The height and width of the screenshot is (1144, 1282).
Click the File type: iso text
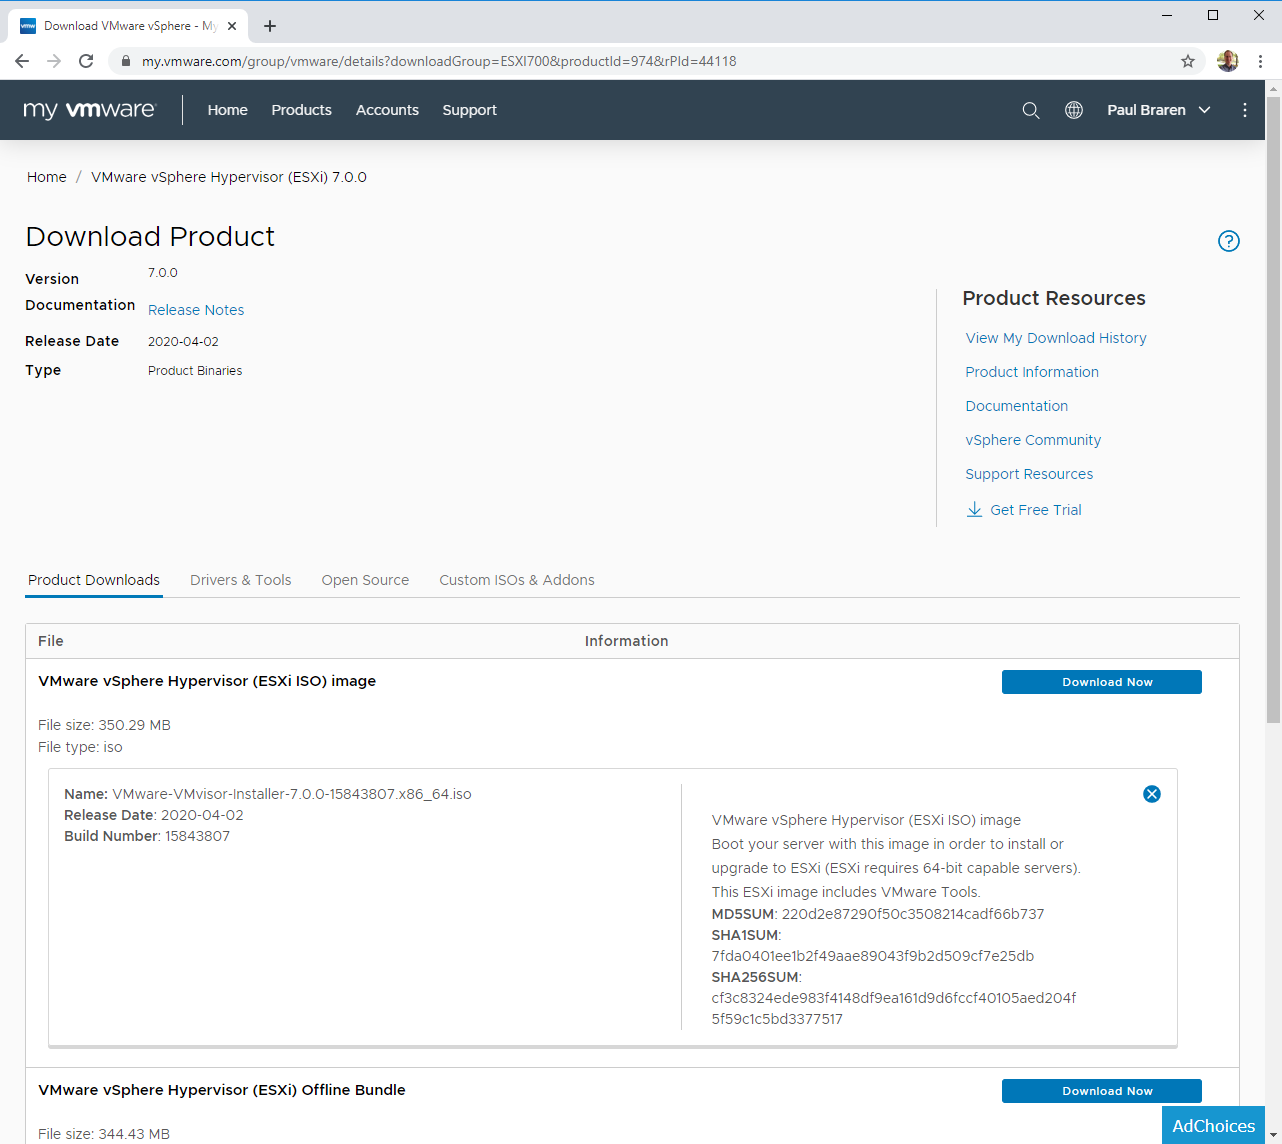[80, 747]
